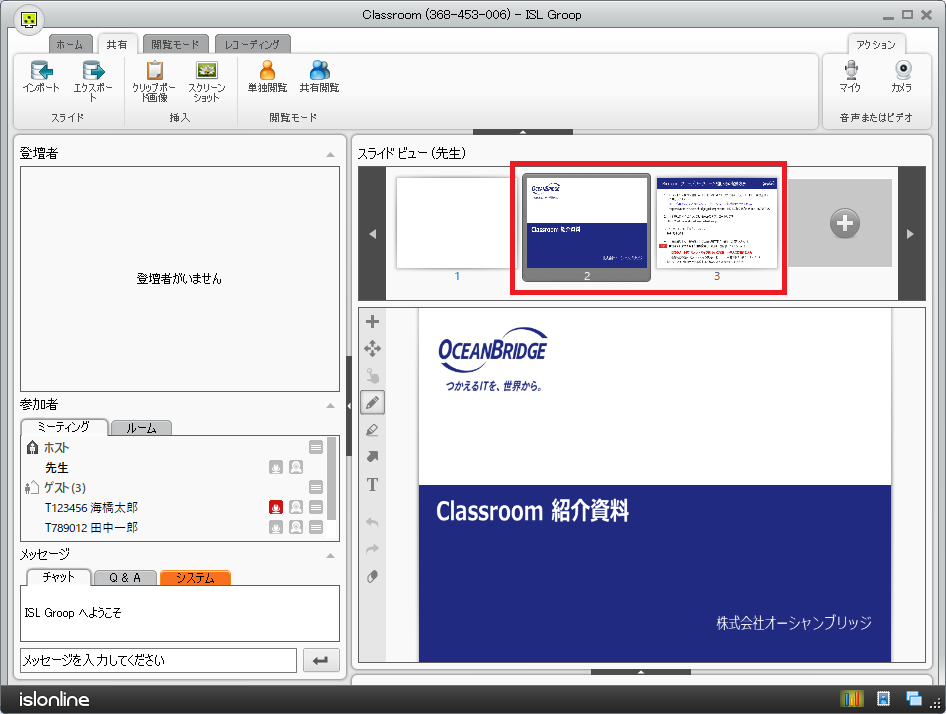The image size is (946, 714).
Task: Collapse the メッセージ panel
Action: click(331, 555)
